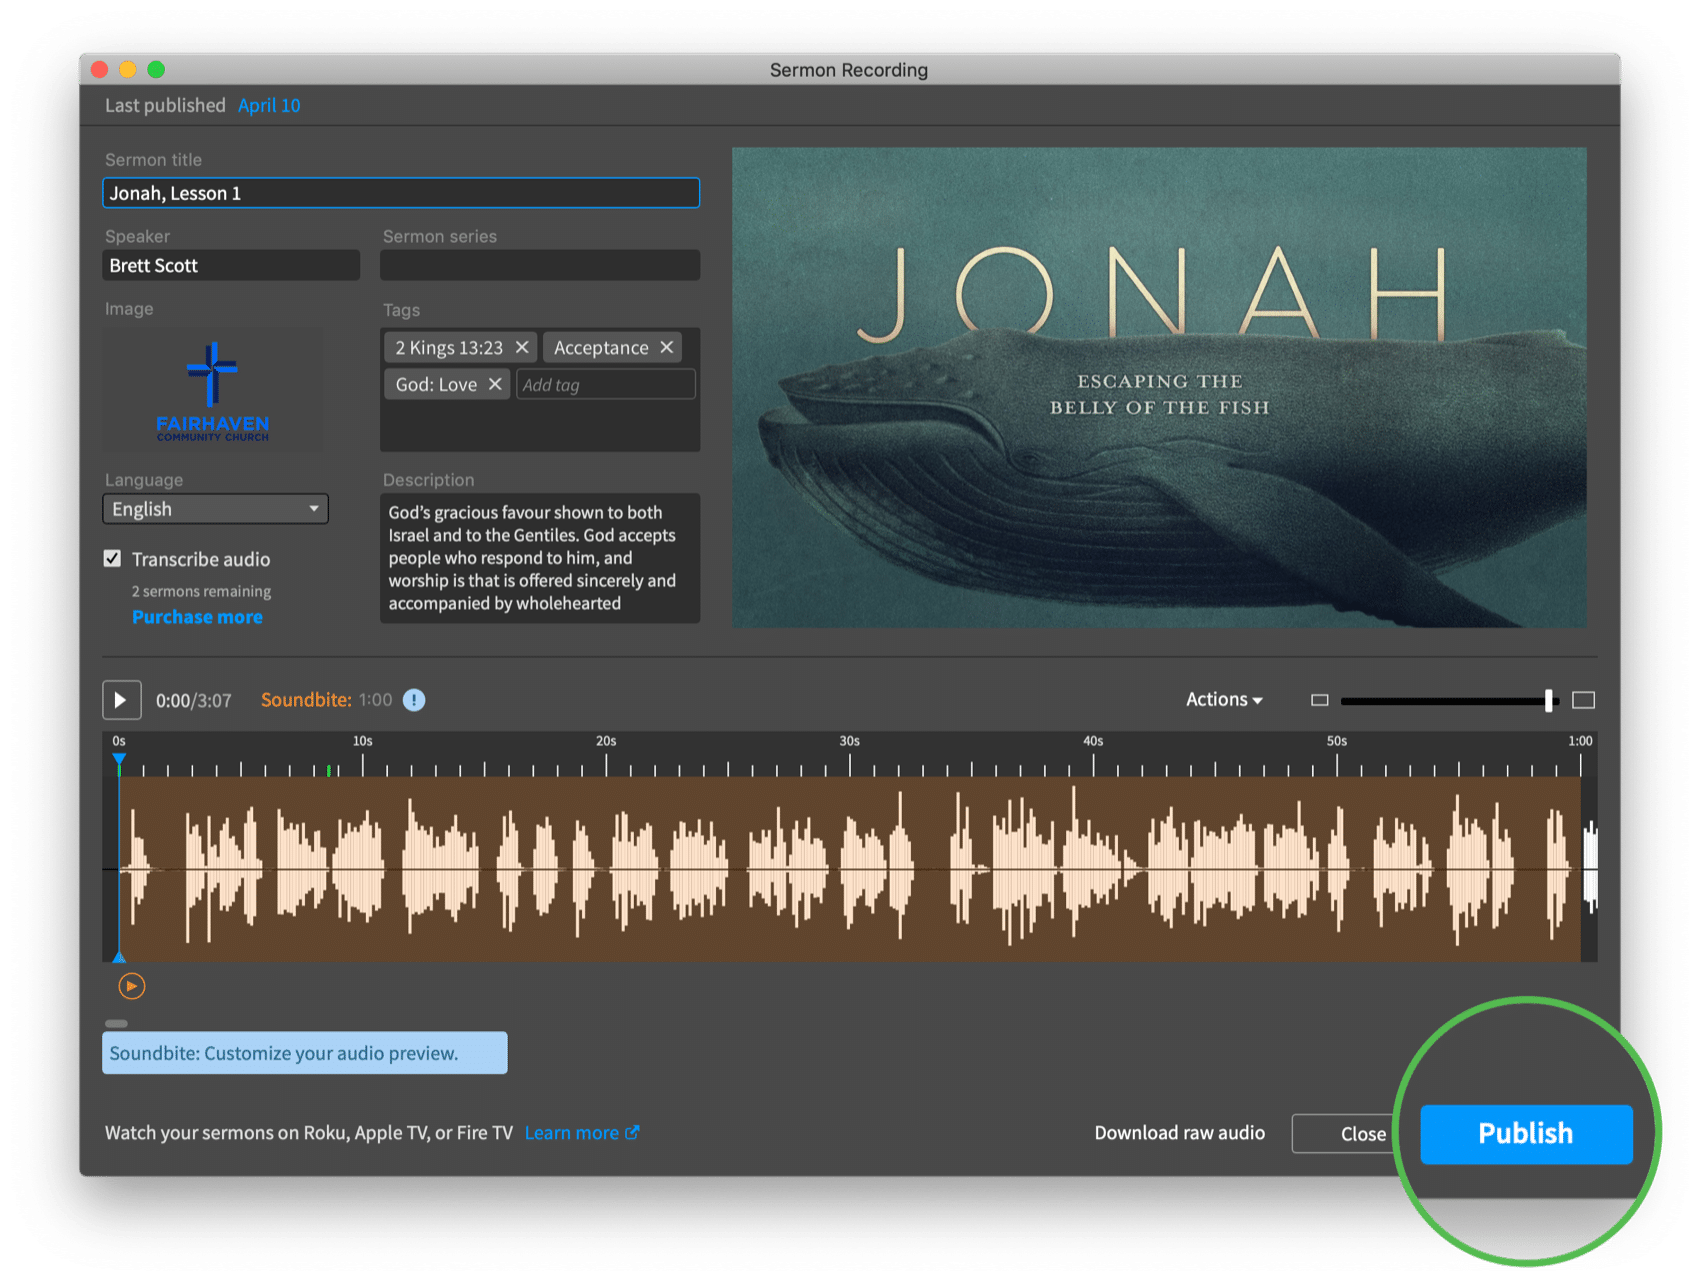Open the Actions dropdown menu
Image resolution: width=1700 pixels, height=1281 pixels.
click(1224, 700)
